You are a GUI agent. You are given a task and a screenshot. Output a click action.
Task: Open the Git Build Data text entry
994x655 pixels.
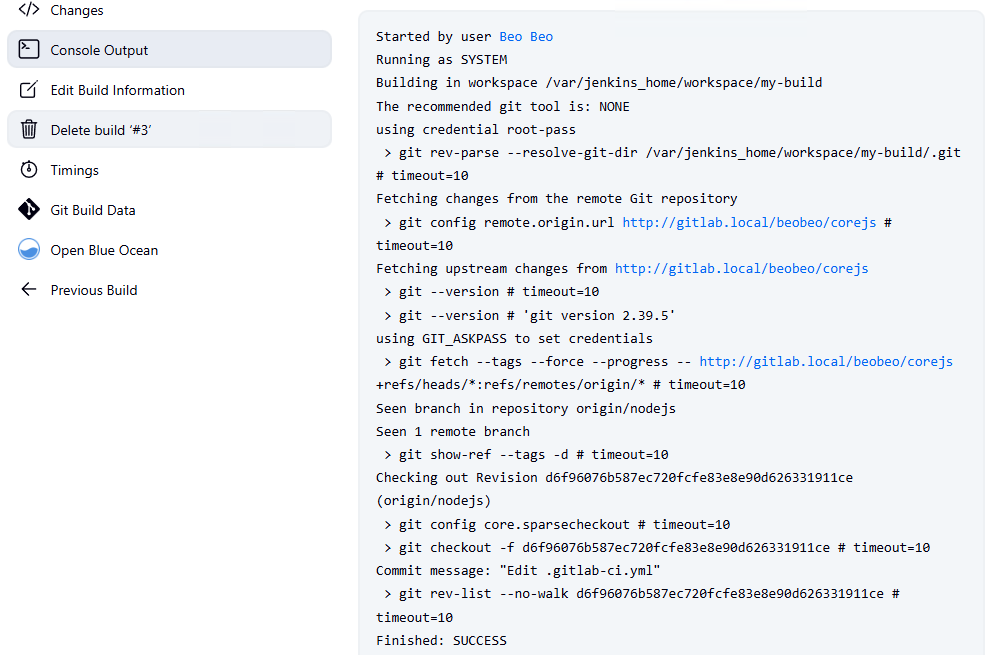pyautogui.click(x=93, y=210)
